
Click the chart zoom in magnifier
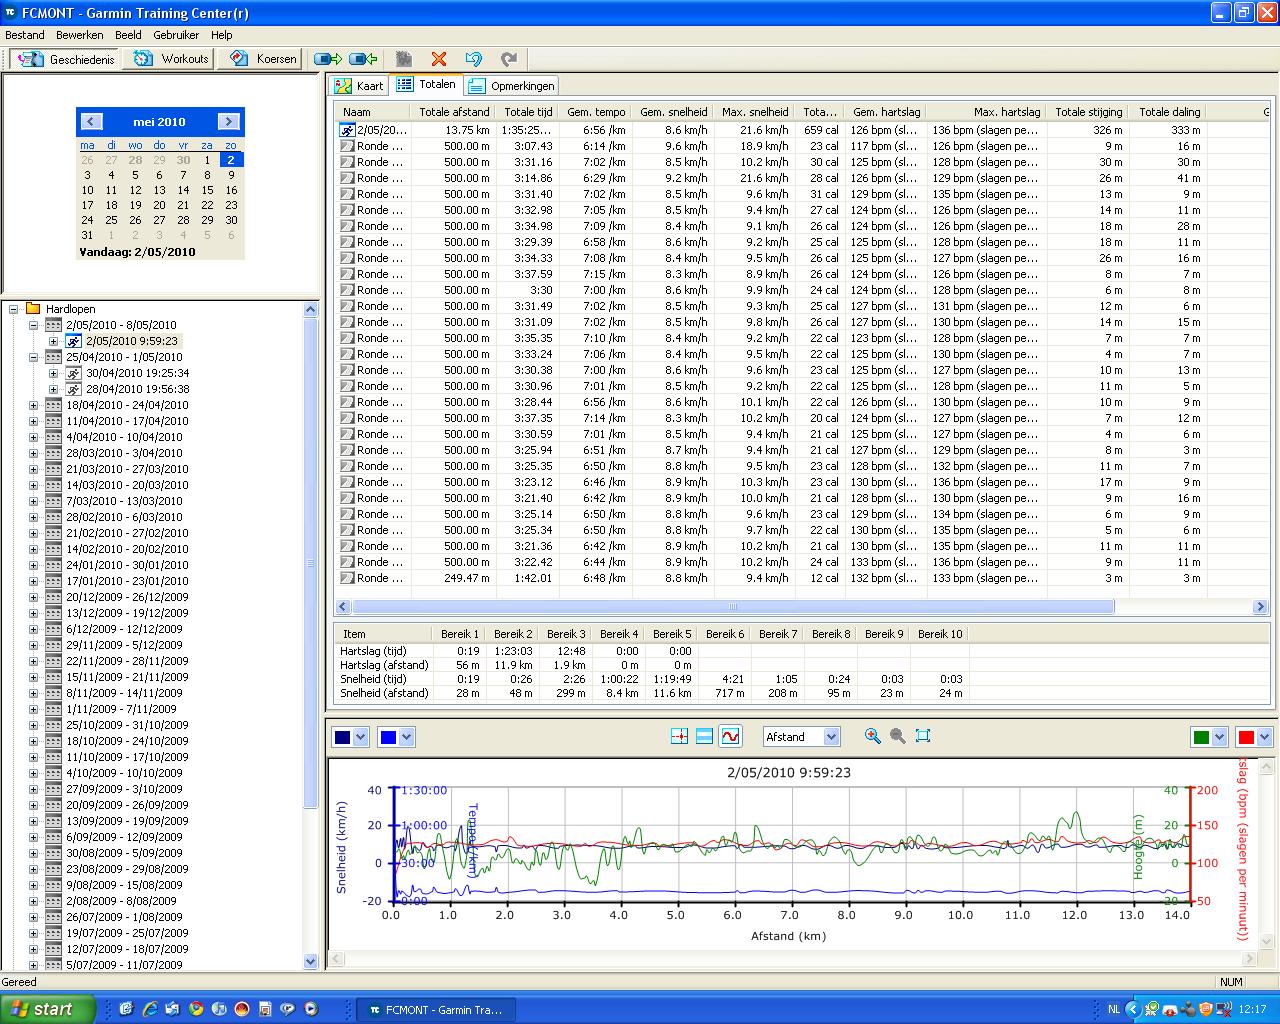click(x=873, y=736)
